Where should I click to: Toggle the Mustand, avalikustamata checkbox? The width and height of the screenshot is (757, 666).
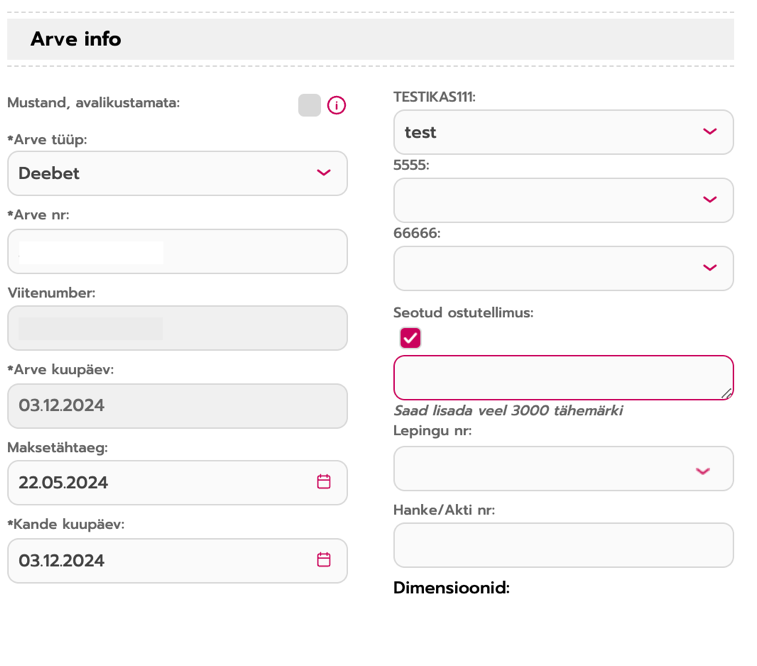coord(309,105)
